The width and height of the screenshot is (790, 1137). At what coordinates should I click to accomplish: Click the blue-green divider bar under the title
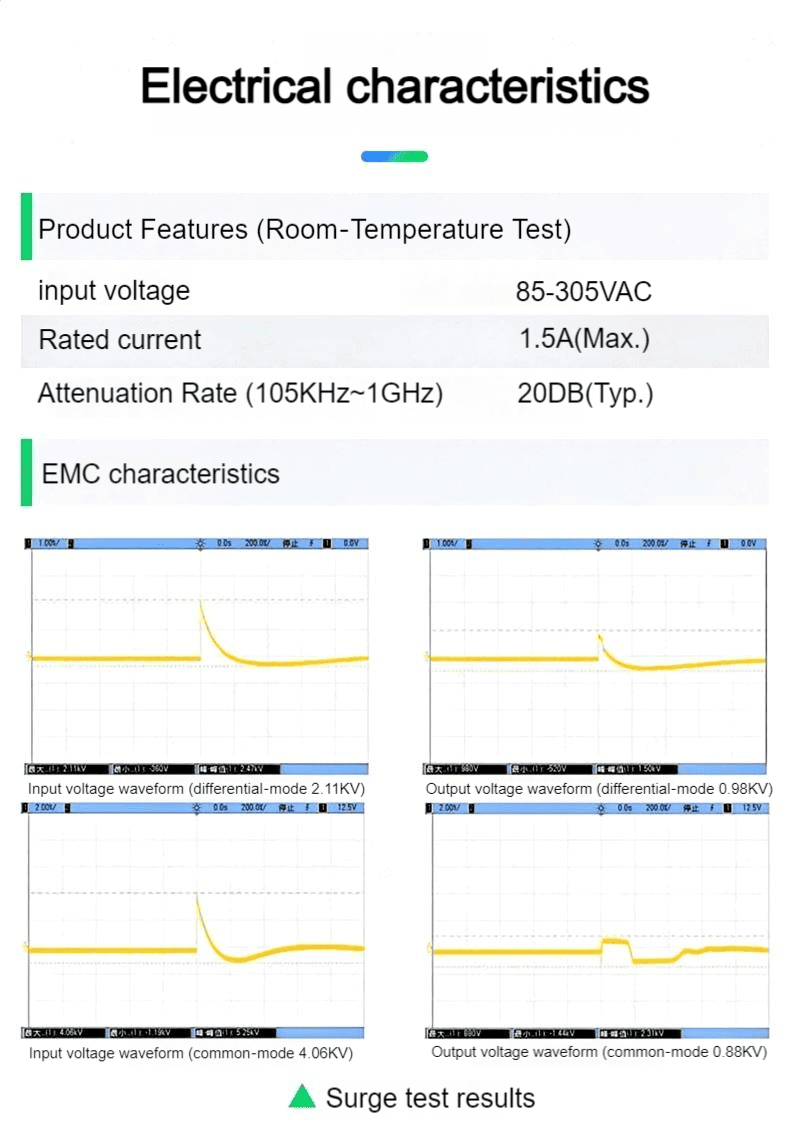click(x=395, y=156)
